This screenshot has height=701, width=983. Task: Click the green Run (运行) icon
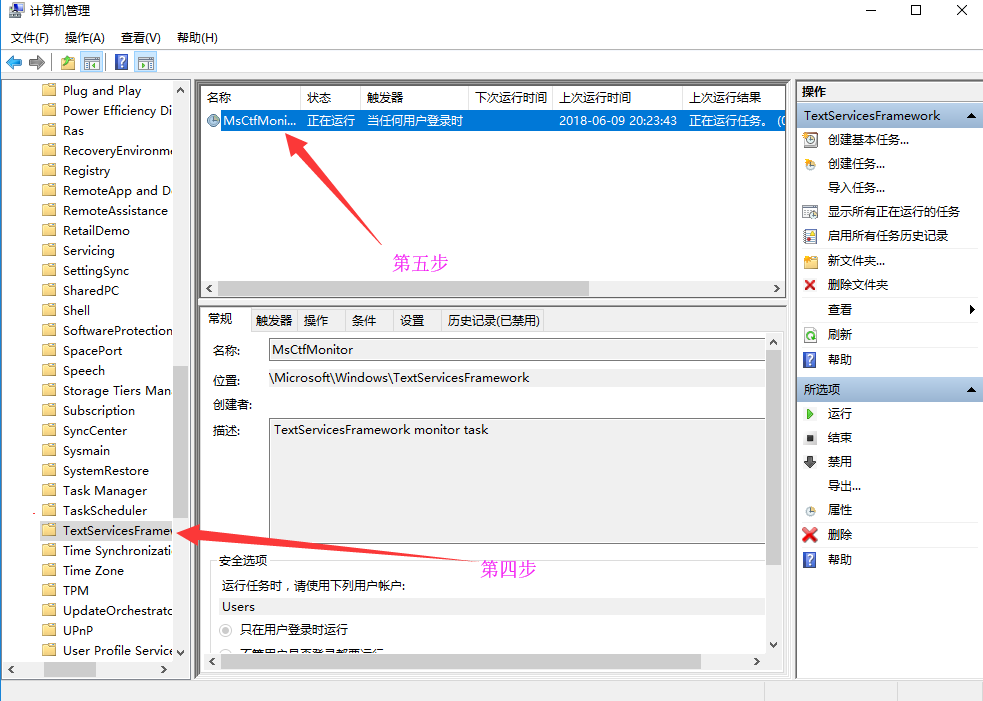[x=810, y=414]
